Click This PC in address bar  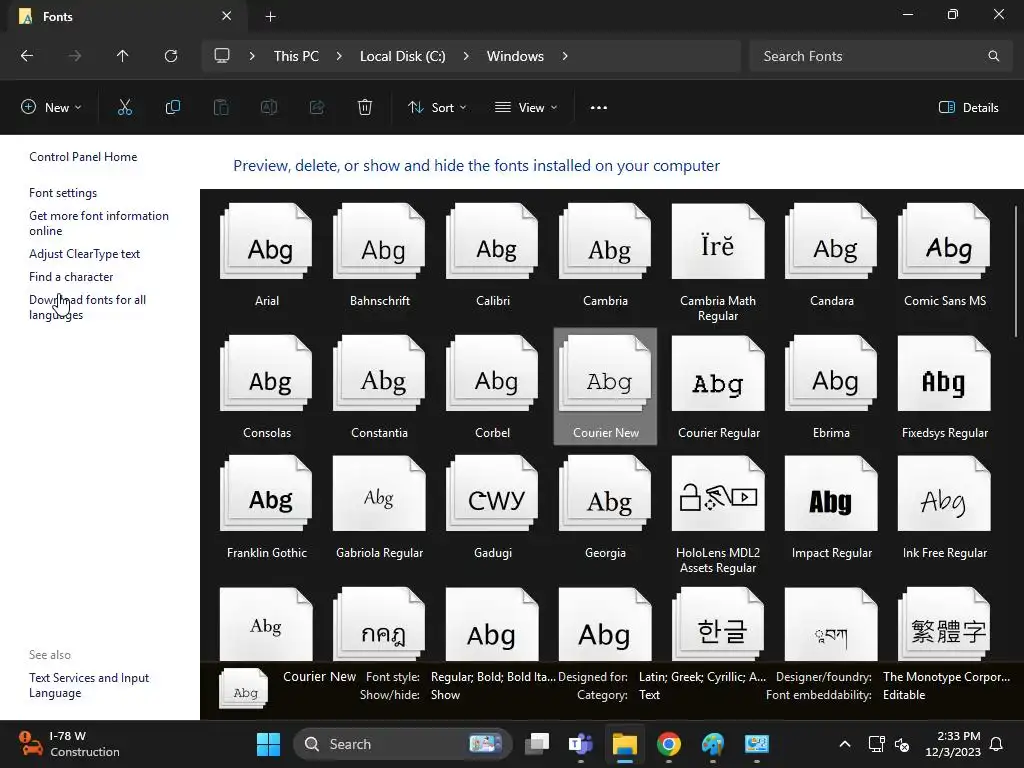tap(296, 56)
